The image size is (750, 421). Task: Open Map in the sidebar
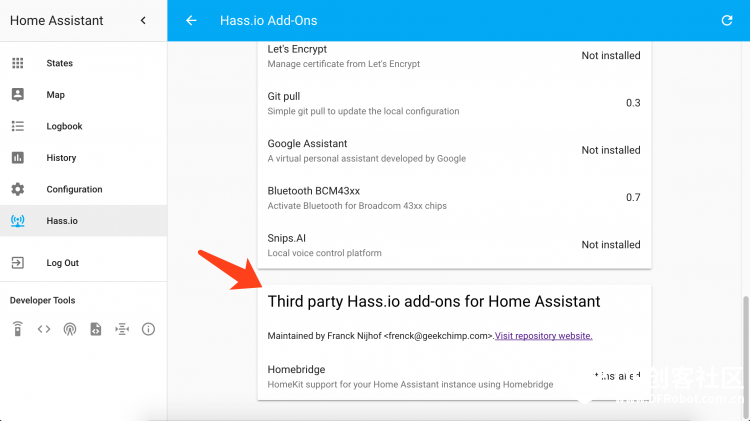(x=83, y=95)
